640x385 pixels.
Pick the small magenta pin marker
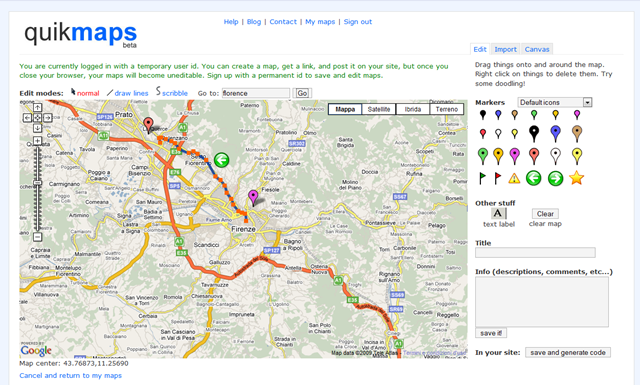(577, 115)
